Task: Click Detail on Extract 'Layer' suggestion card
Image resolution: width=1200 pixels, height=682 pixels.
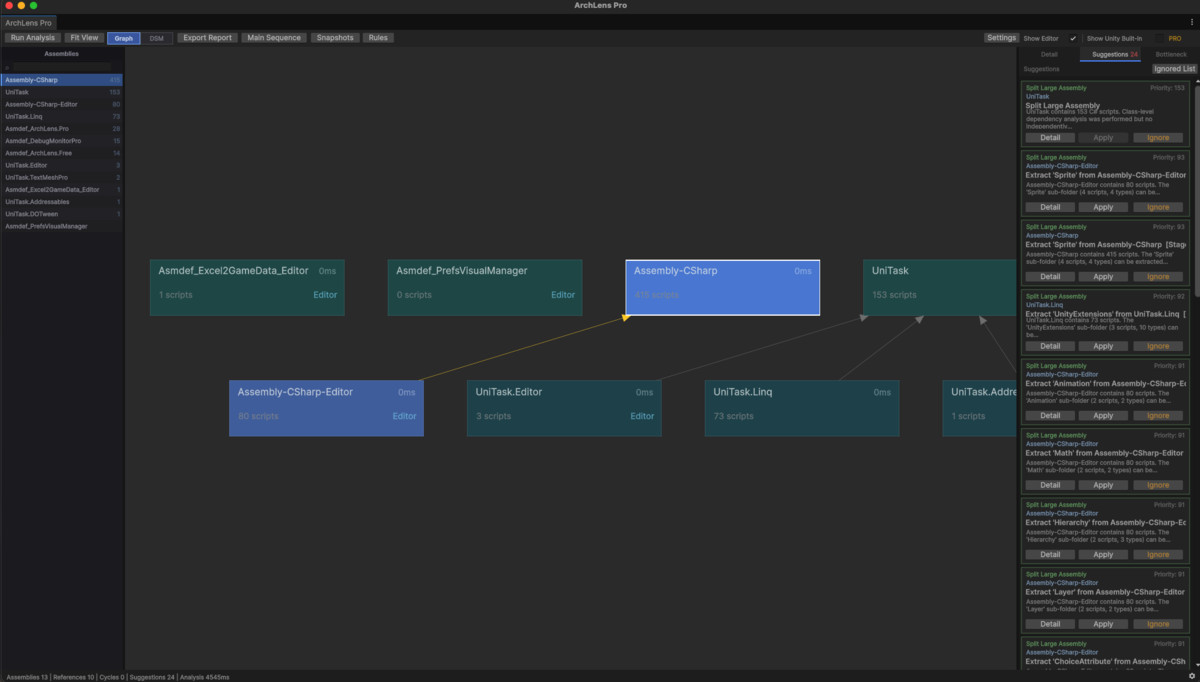Action: 1050,624
